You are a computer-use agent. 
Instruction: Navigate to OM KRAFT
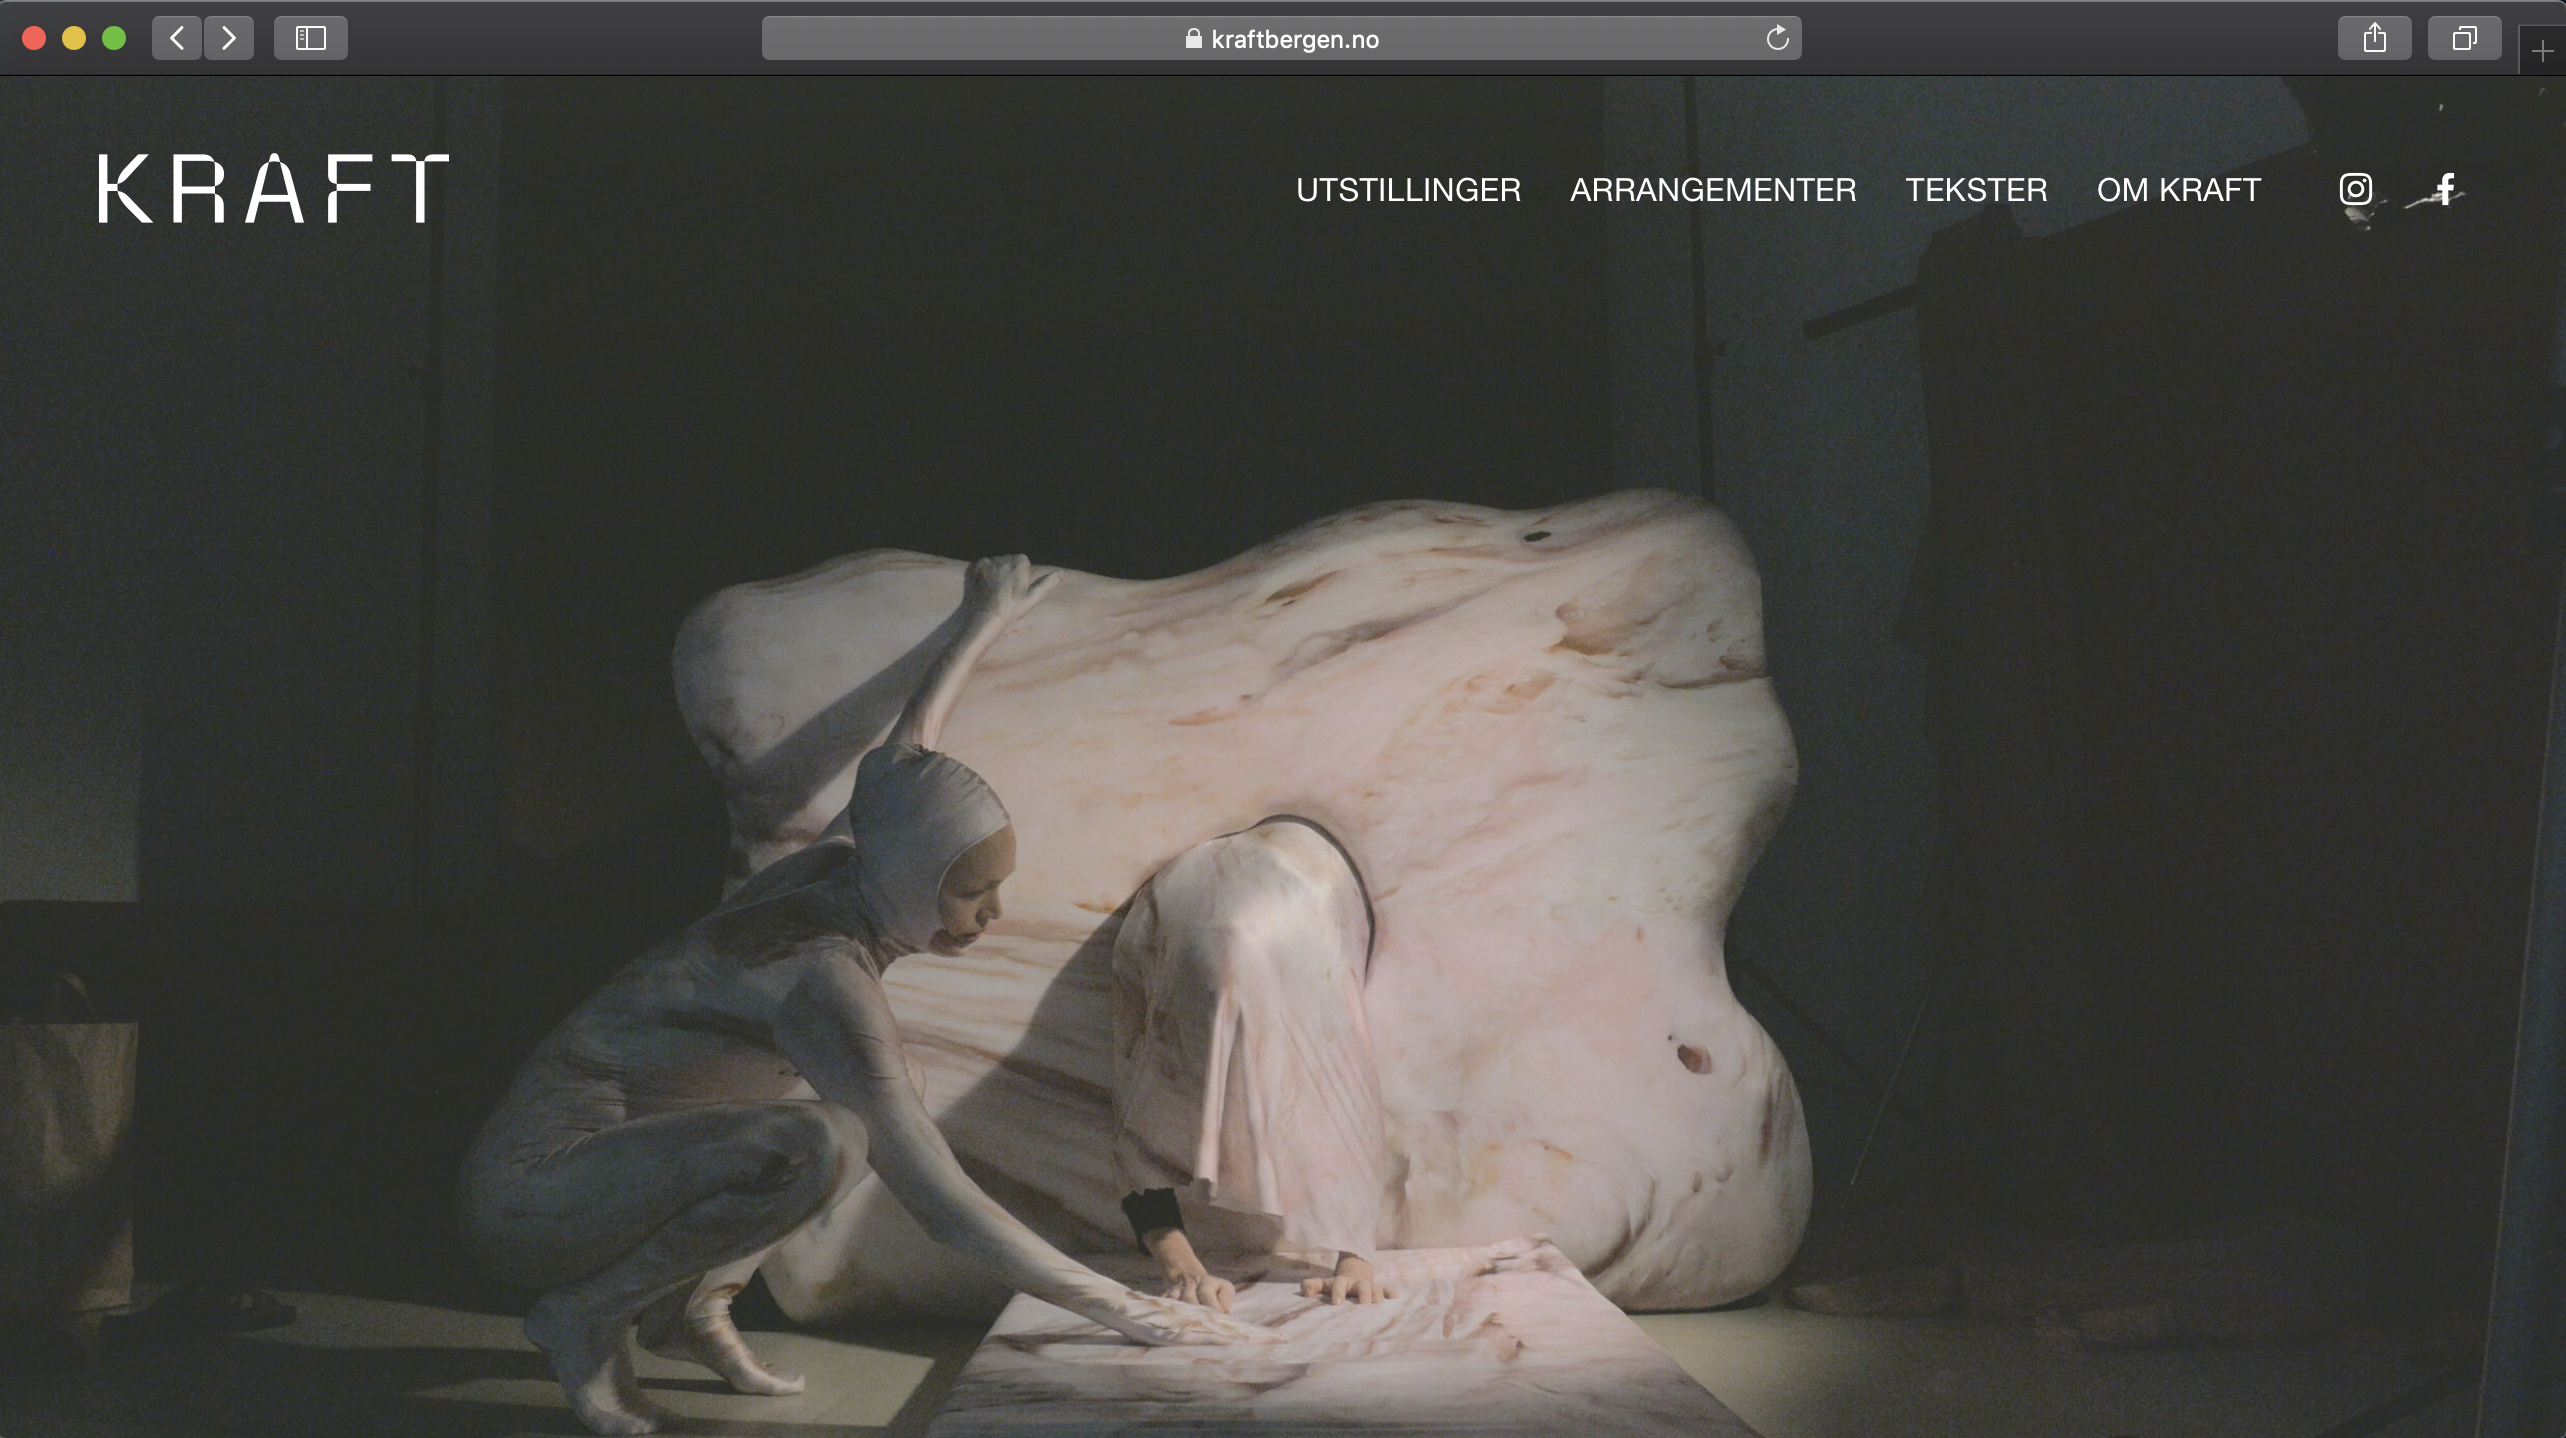(2178, 190)
